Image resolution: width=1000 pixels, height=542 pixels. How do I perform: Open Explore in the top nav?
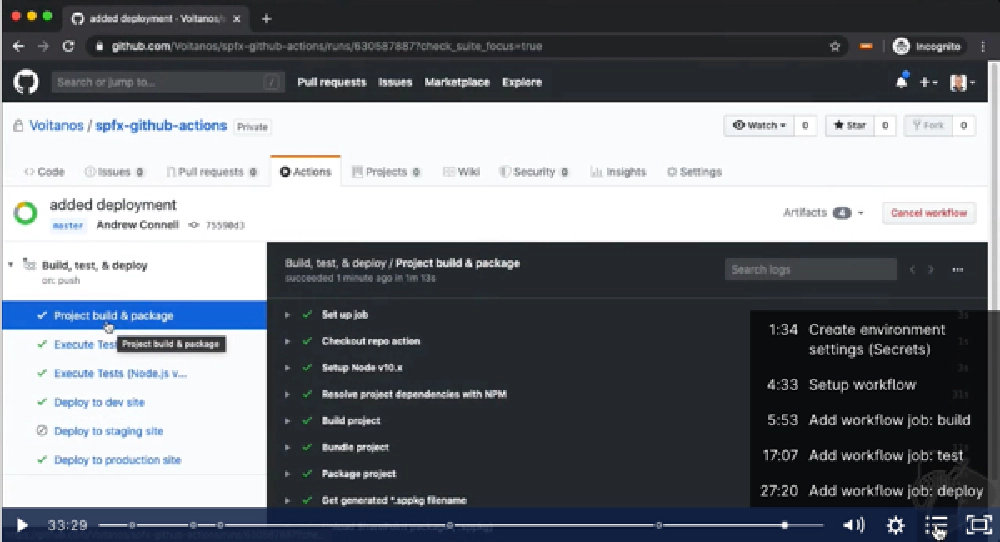point(522,82)
